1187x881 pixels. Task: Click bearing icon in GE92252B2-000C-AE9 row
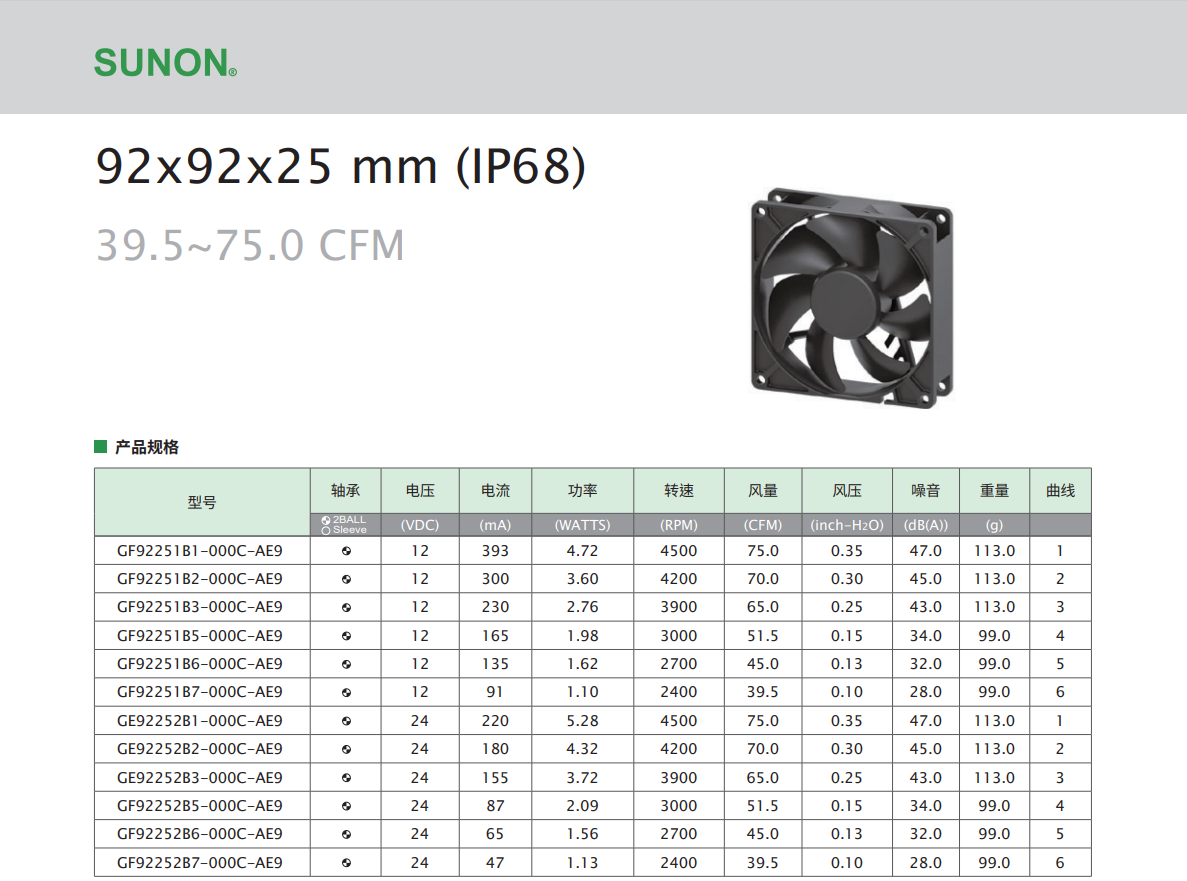[346, 749]
